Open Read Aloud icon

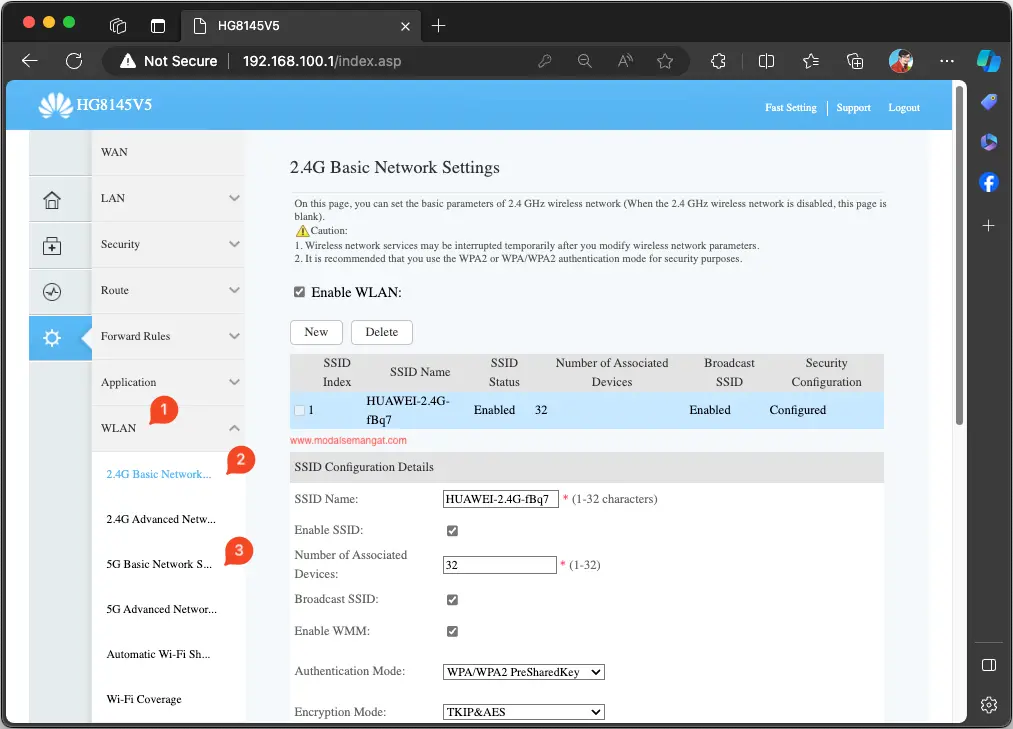[625, 61]
